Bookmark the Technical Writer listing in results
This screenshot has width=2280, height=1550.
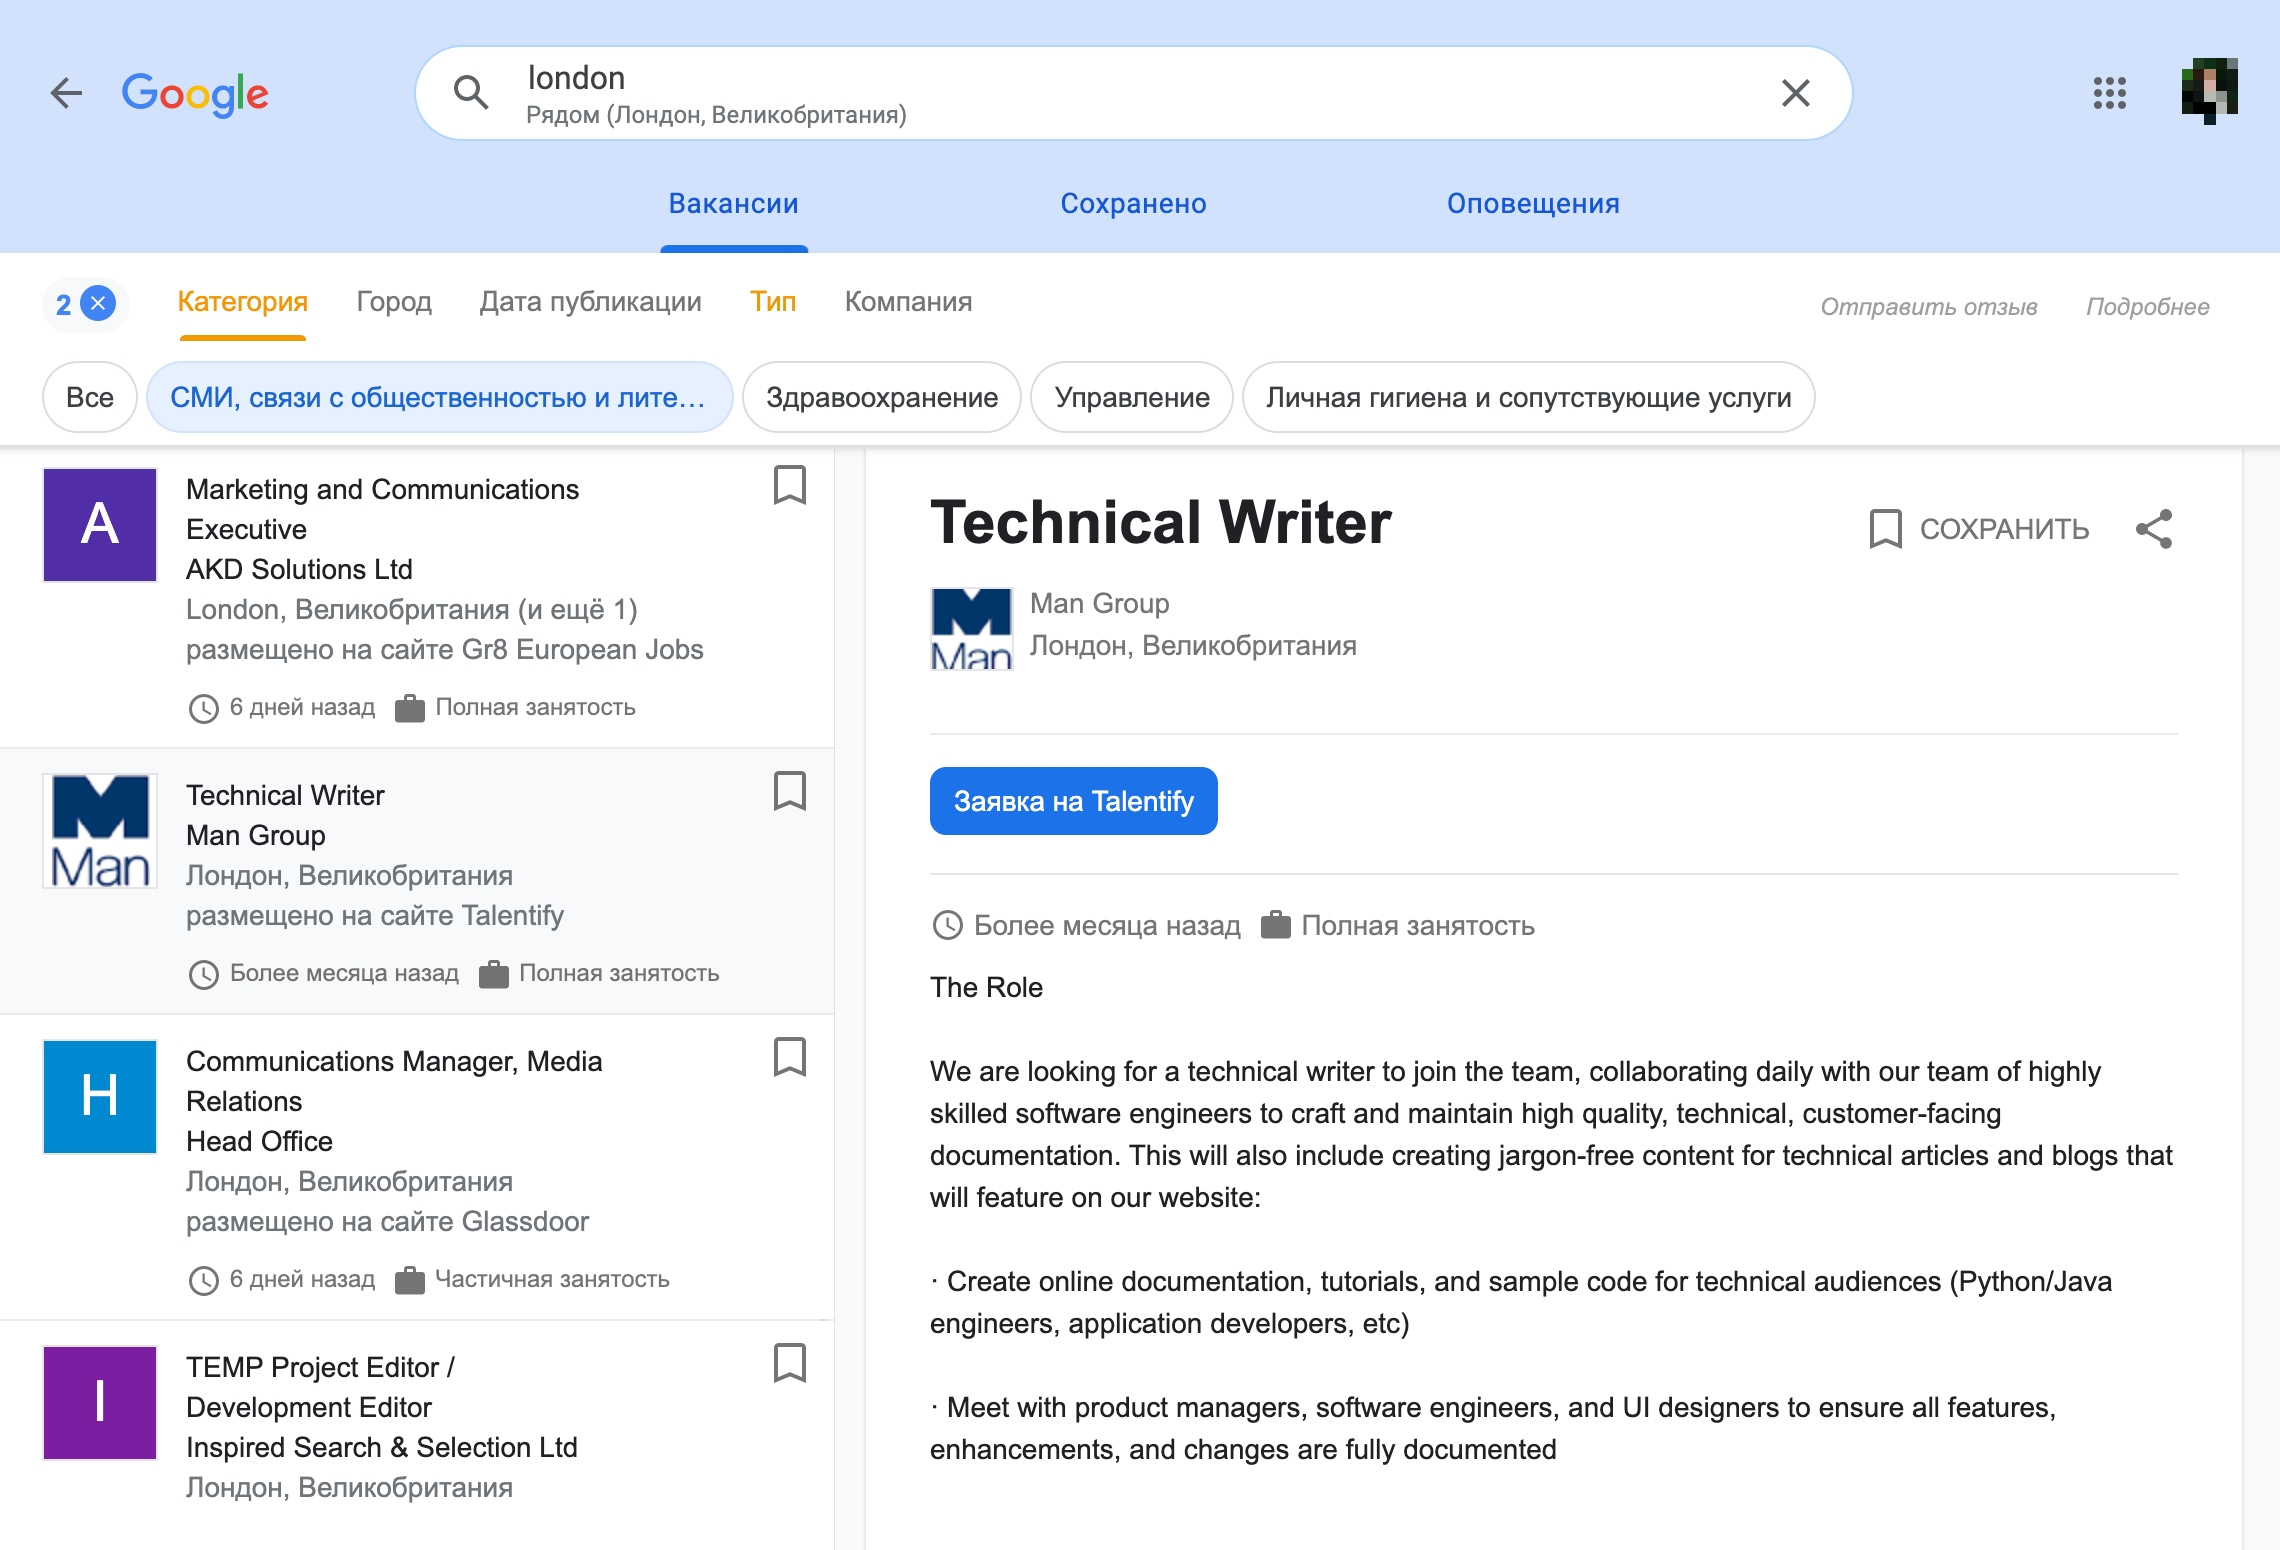coord(789,791)
